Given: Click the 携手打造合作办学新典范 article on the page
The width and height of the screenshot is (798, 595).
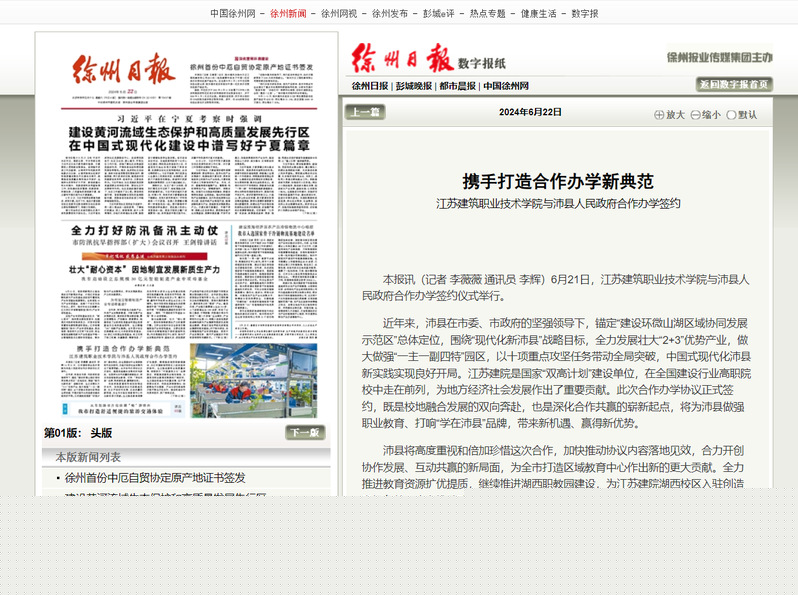Looking at the screenshot, I should (124, 349).
